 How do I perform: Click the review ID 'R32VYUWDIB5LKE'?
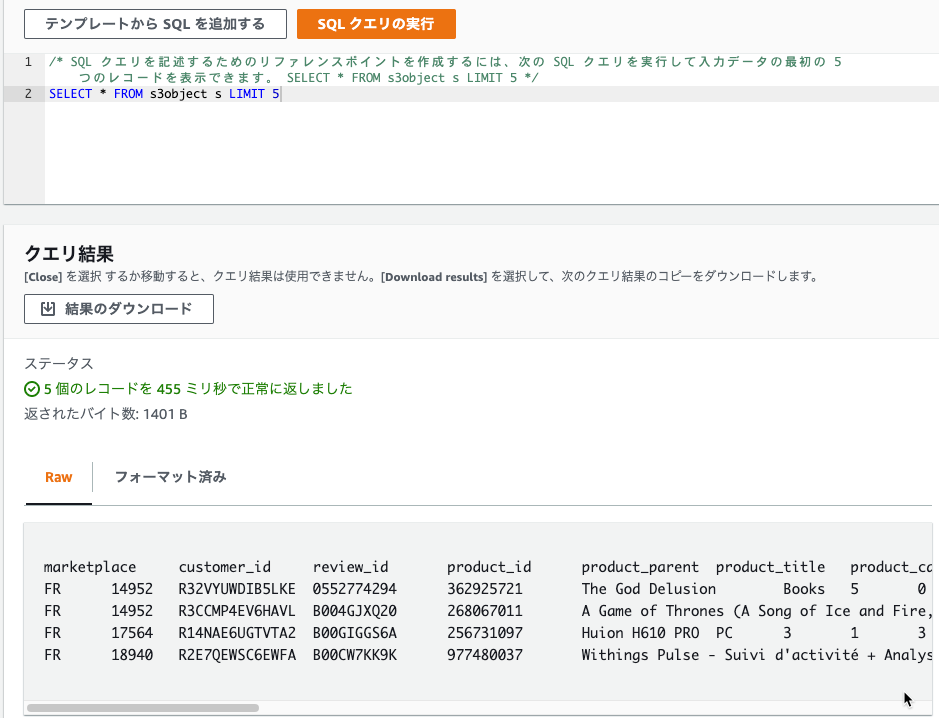click(237, 589)
